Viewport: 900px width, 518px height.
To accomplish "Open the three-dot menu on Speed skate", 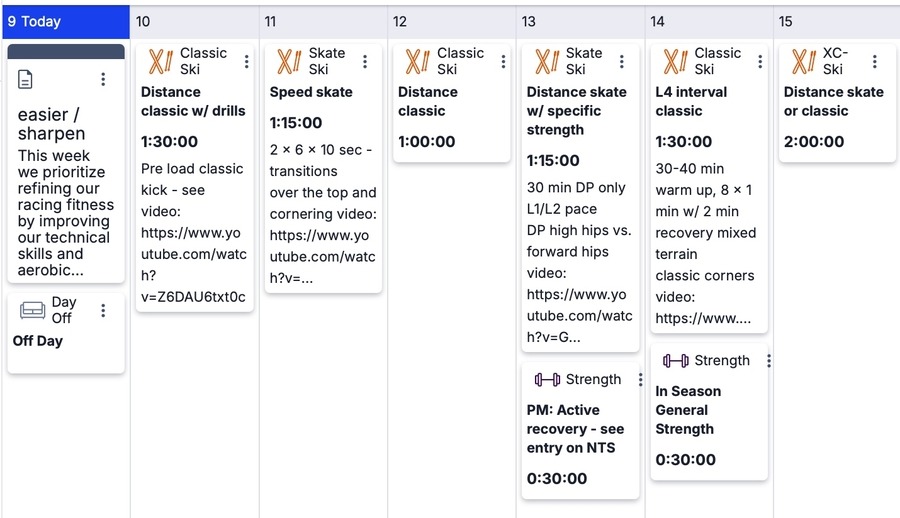I will [x=365, y=62].
